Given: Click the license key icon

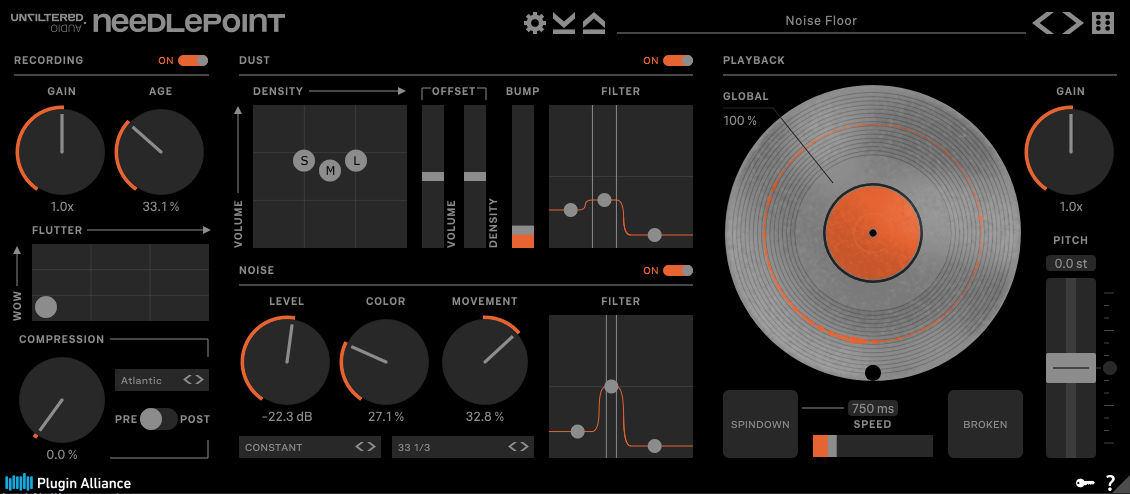Looking at the screenshot, I should 1085,482.
